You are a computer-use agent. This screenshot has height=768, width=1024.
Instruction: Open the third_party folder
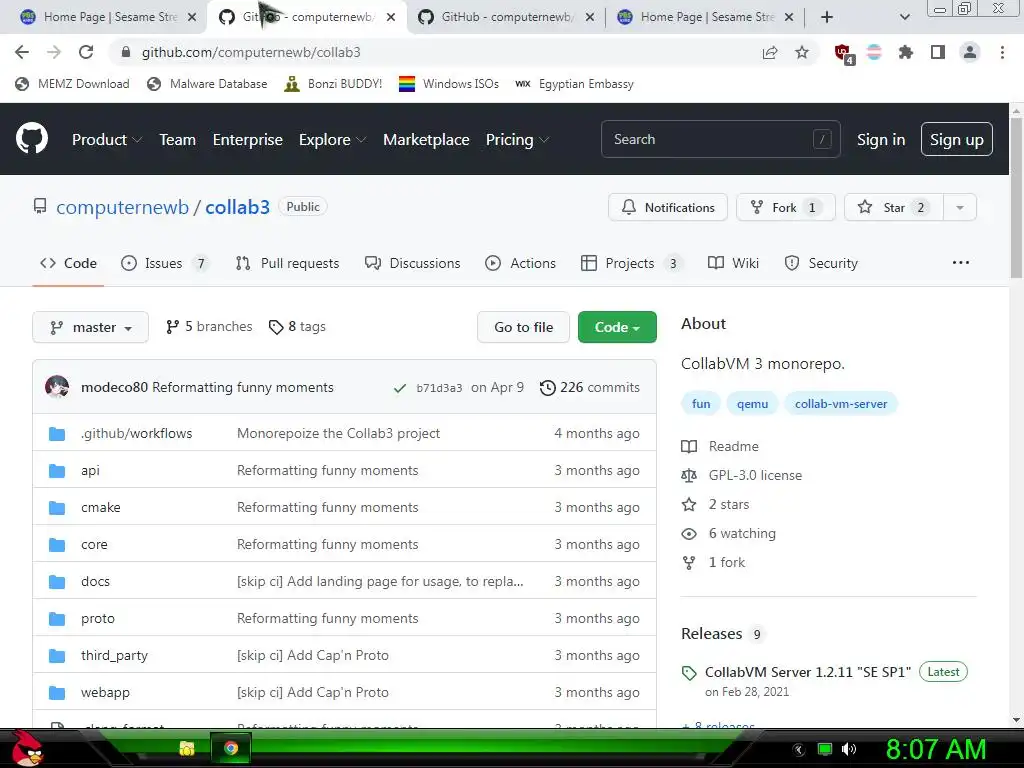[114, 656]
